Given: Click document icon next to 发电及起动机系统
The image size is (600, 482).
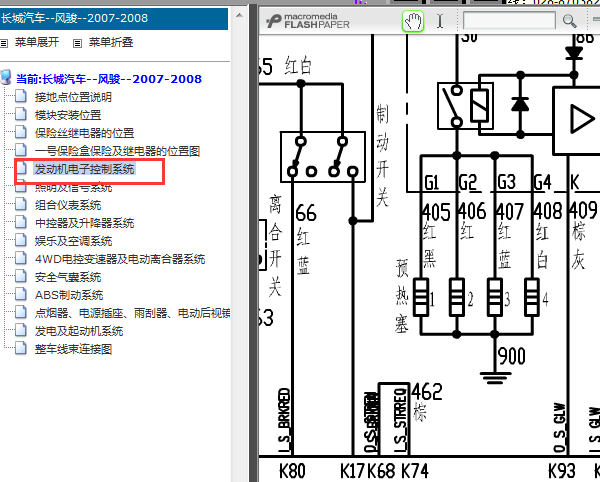Looking at the screenshot, I should click(21, 330).
